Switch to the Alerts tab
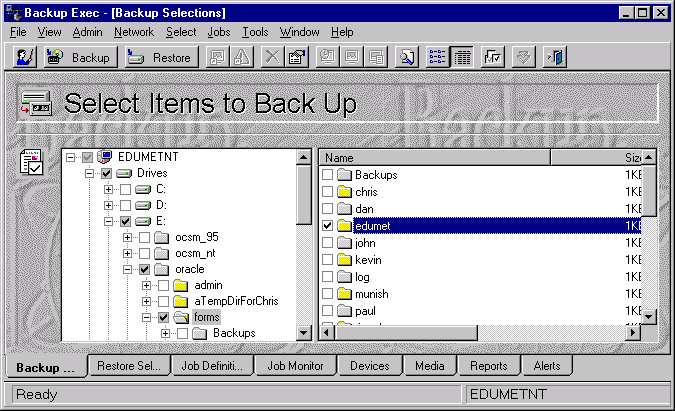This screenshot has width=675, height=411. (547, 366)
